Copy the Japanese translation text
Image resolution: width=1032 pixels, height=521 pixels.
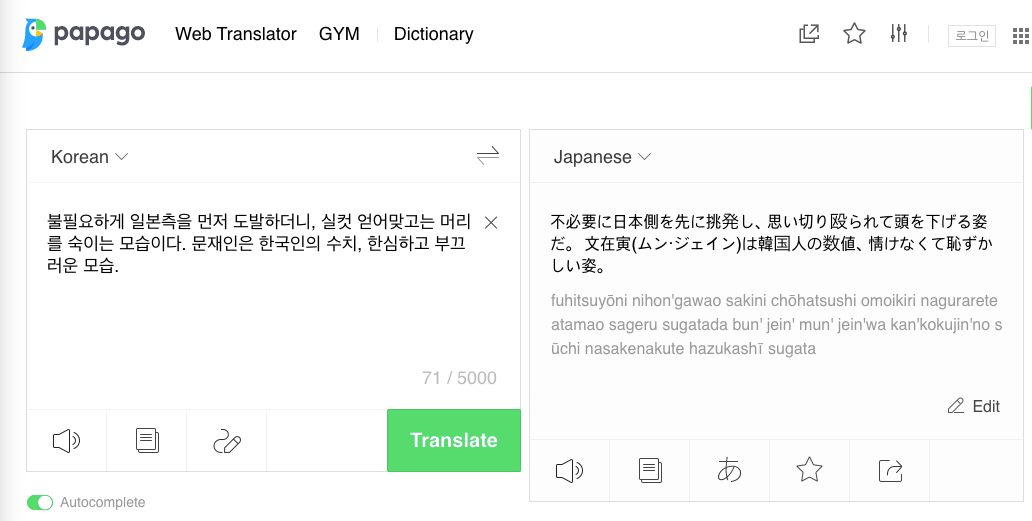650,470
